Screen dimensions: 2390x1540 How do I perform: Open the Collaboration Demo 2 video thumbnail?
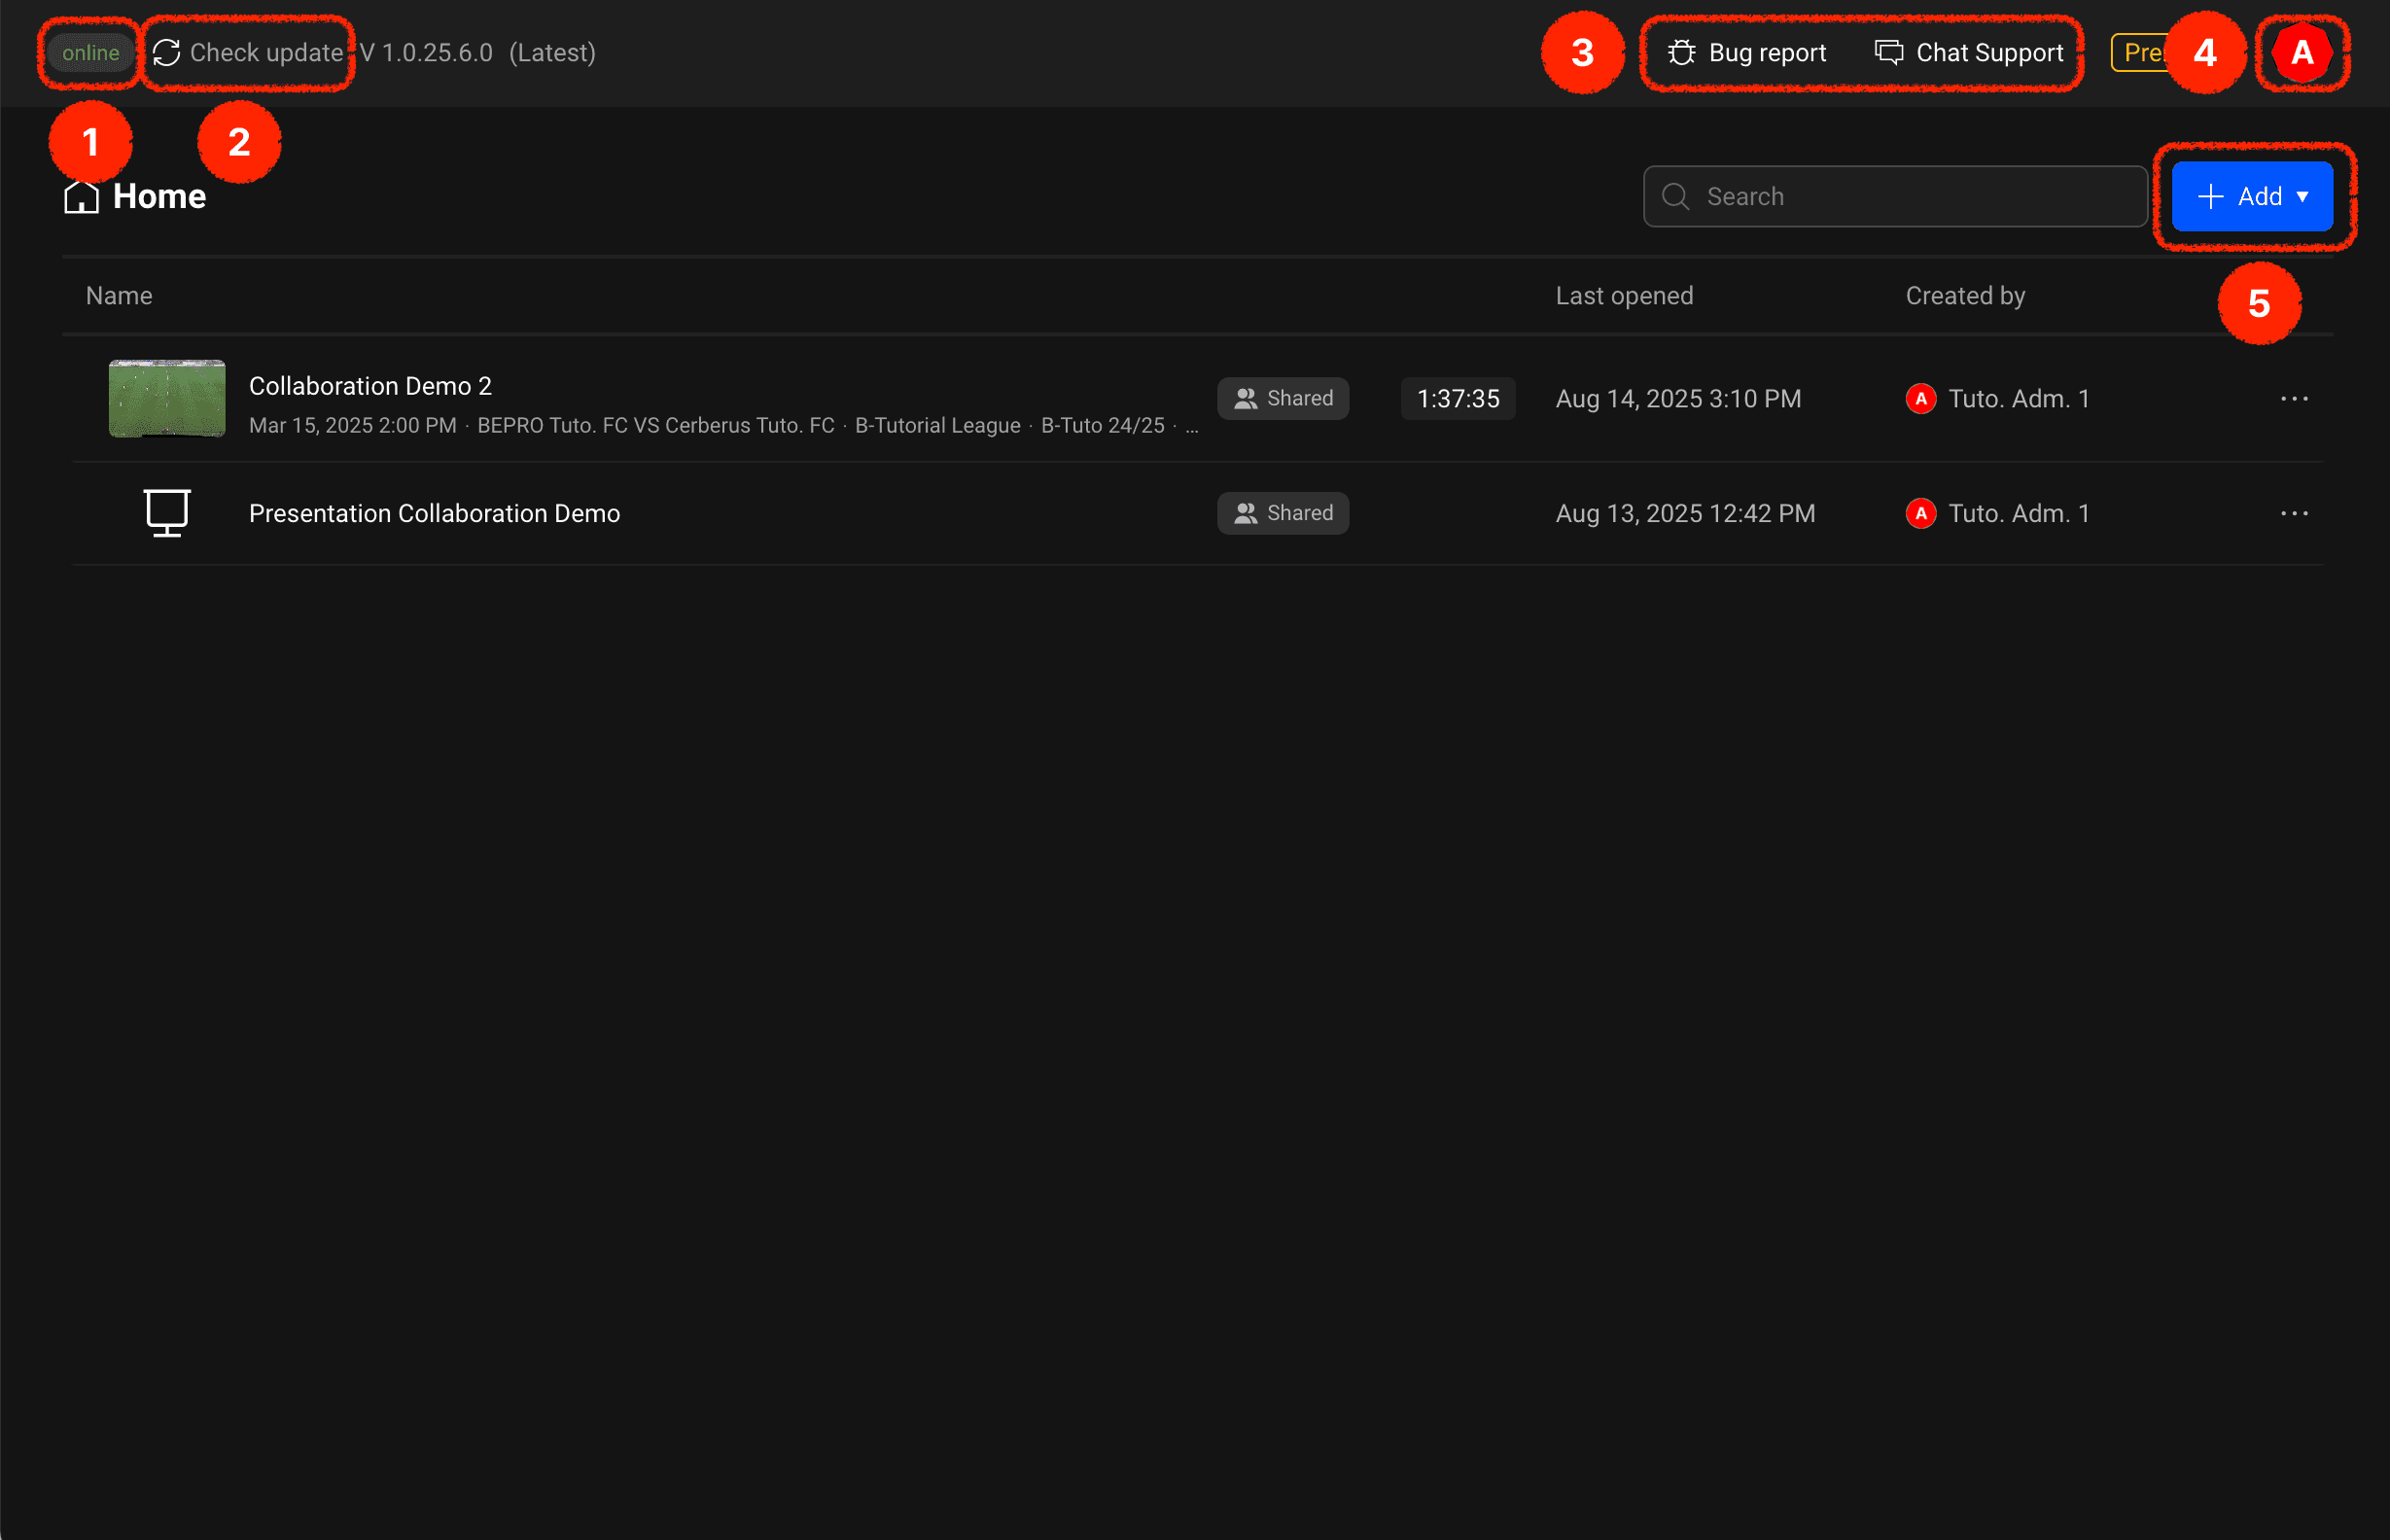click(167, 399)
